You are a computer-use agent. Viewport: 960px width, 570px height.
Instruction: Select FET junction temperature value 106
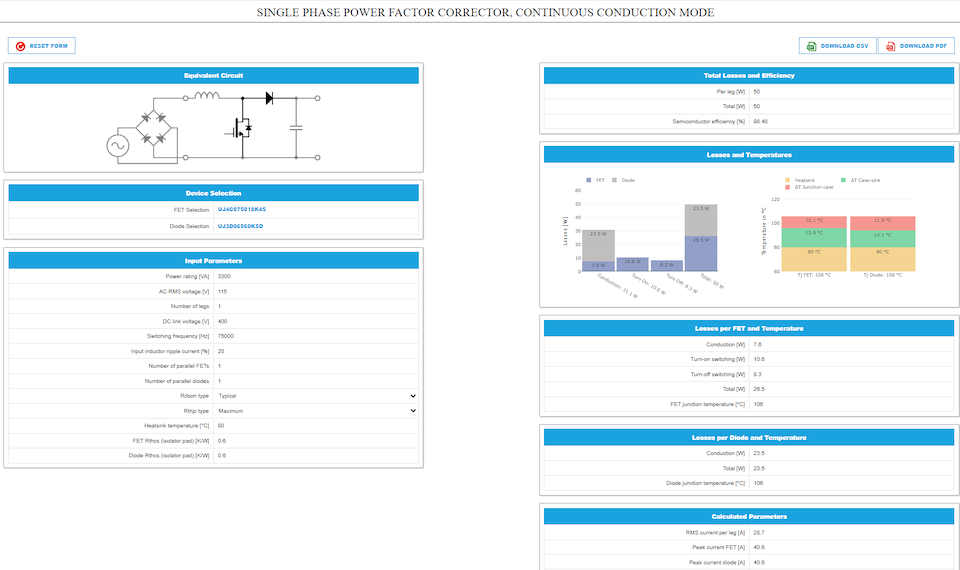[758, 404]
